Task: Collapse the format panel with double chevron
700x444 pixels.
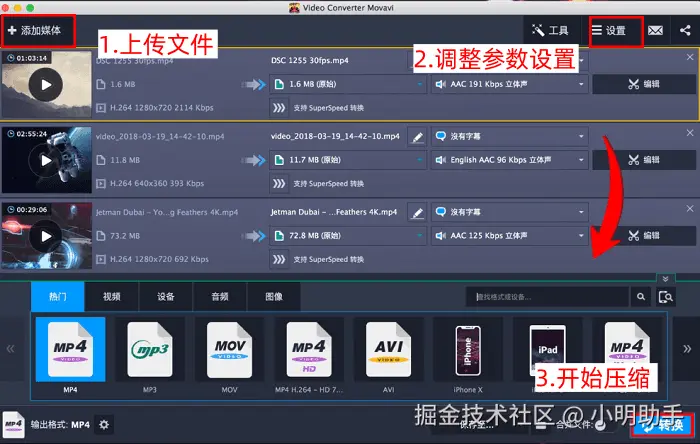Action: click(665, 279)
